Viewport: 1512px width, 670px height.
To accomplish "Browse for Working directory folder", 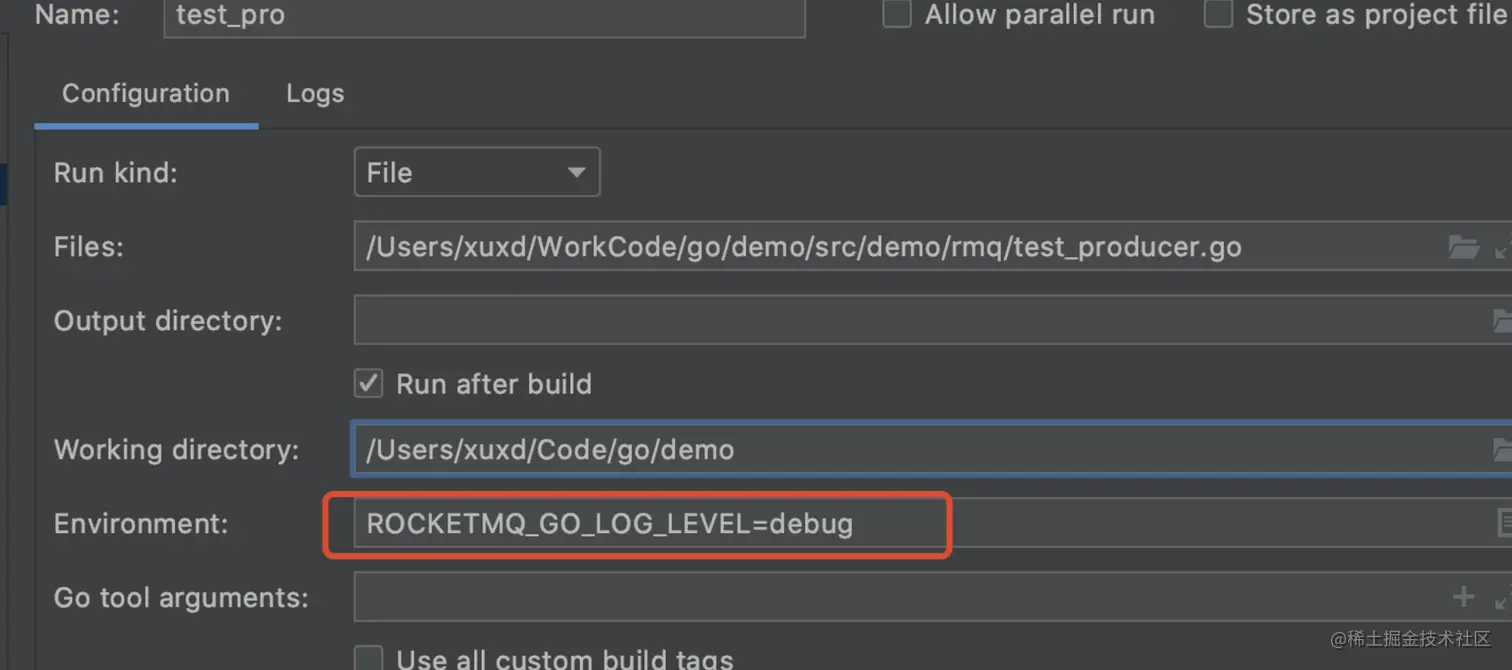I will (x=1501, y=449).
